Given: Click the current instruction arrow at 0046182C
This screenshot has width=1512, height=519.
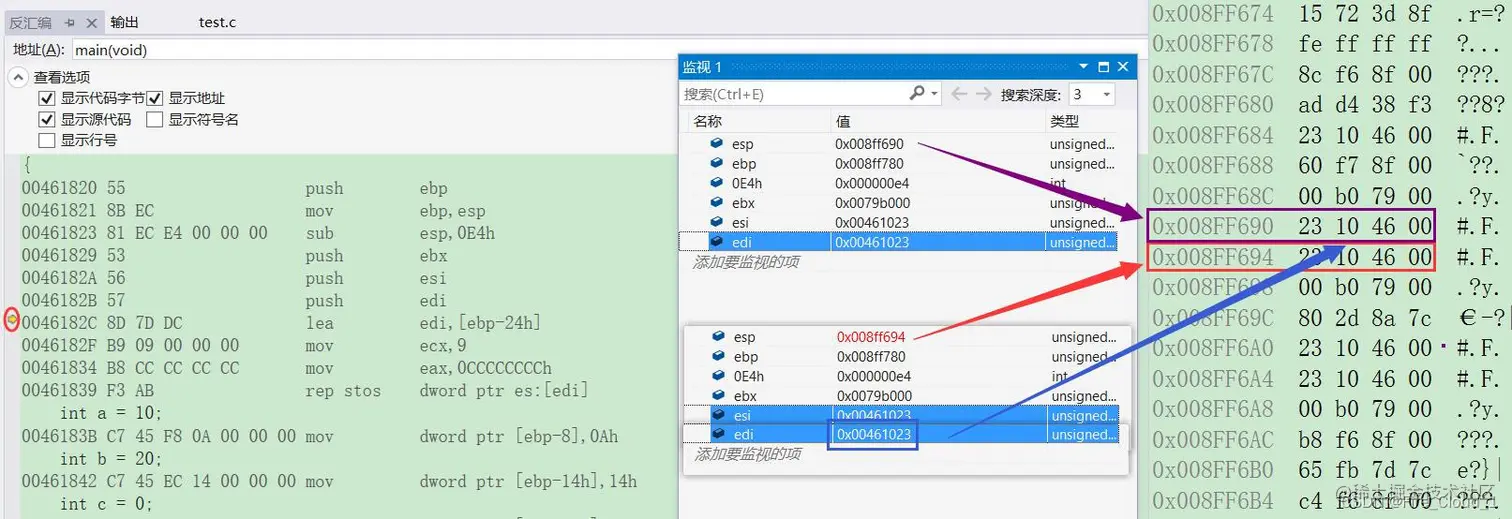Looking at the screenshot, I should [12, 320].
